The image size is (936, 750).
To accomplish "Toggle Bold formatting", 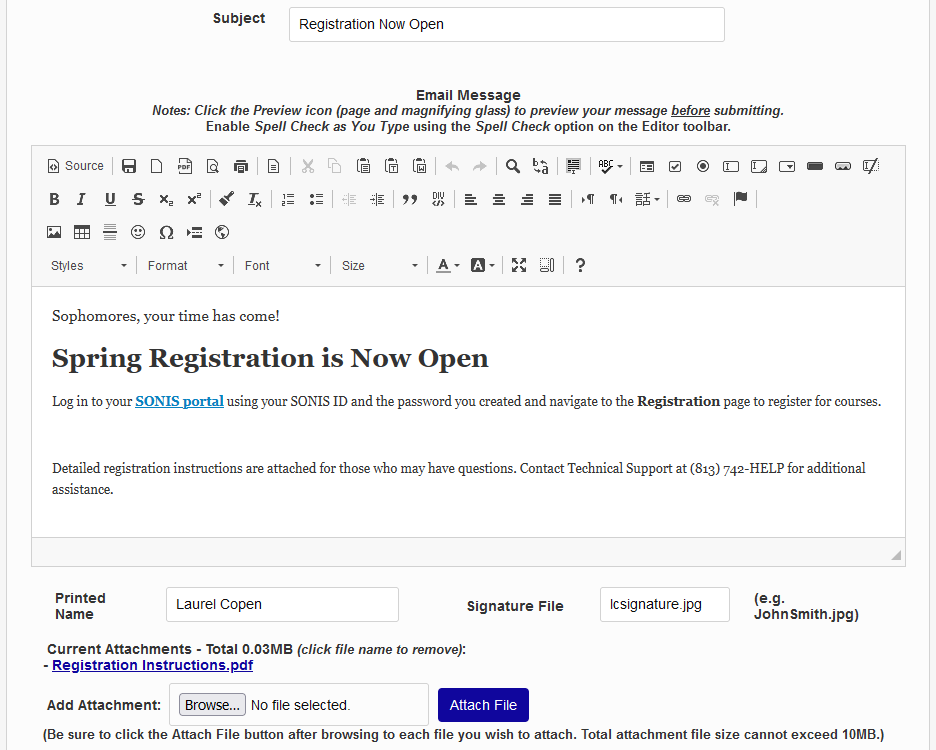I will pos(54,199).
